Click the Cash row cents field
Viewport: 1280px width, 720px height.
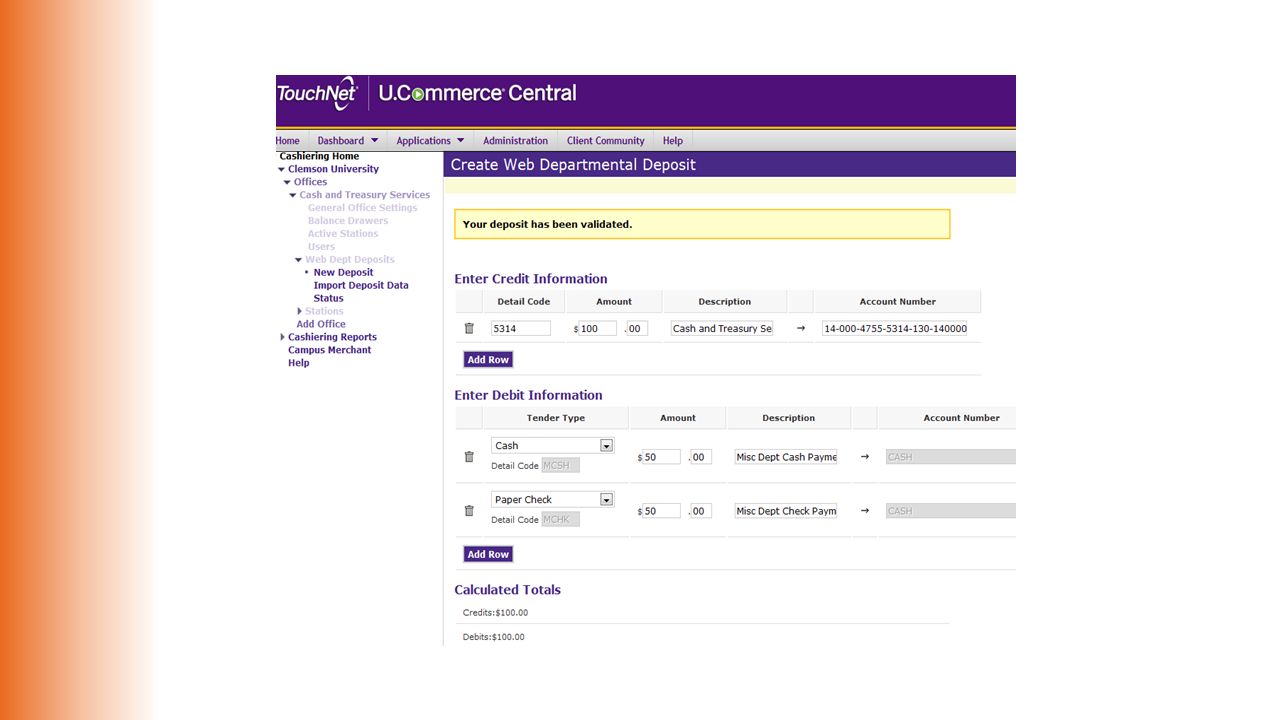click(701, 457)
